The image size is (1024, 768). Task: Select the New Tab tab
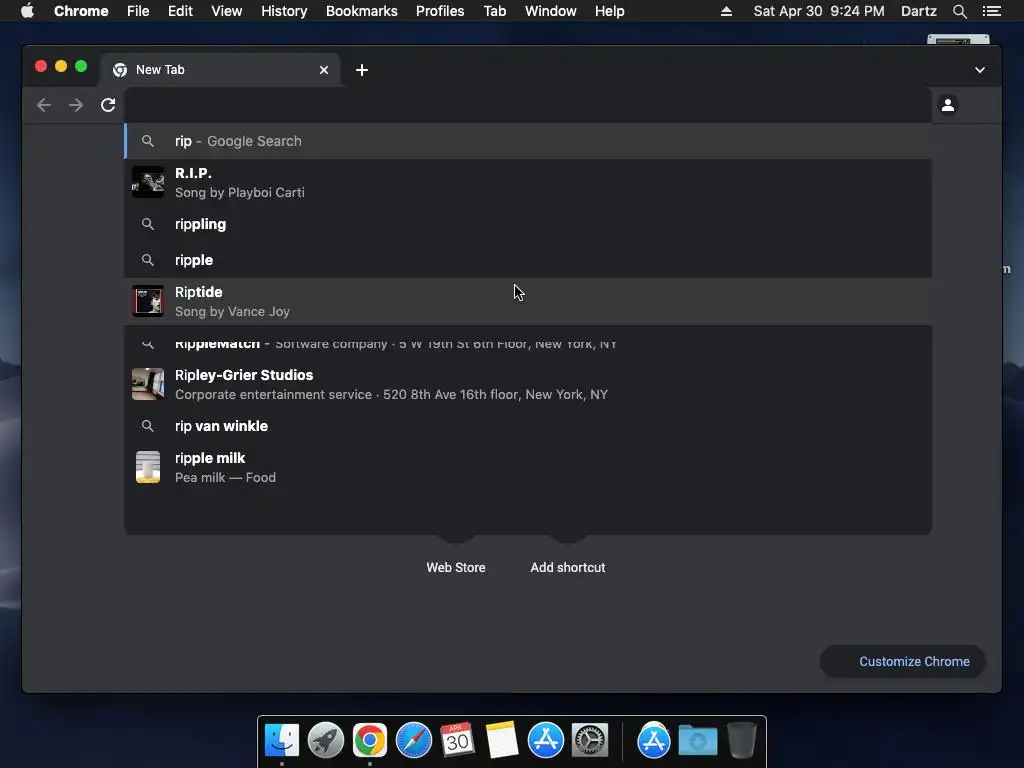click(219, 70)
